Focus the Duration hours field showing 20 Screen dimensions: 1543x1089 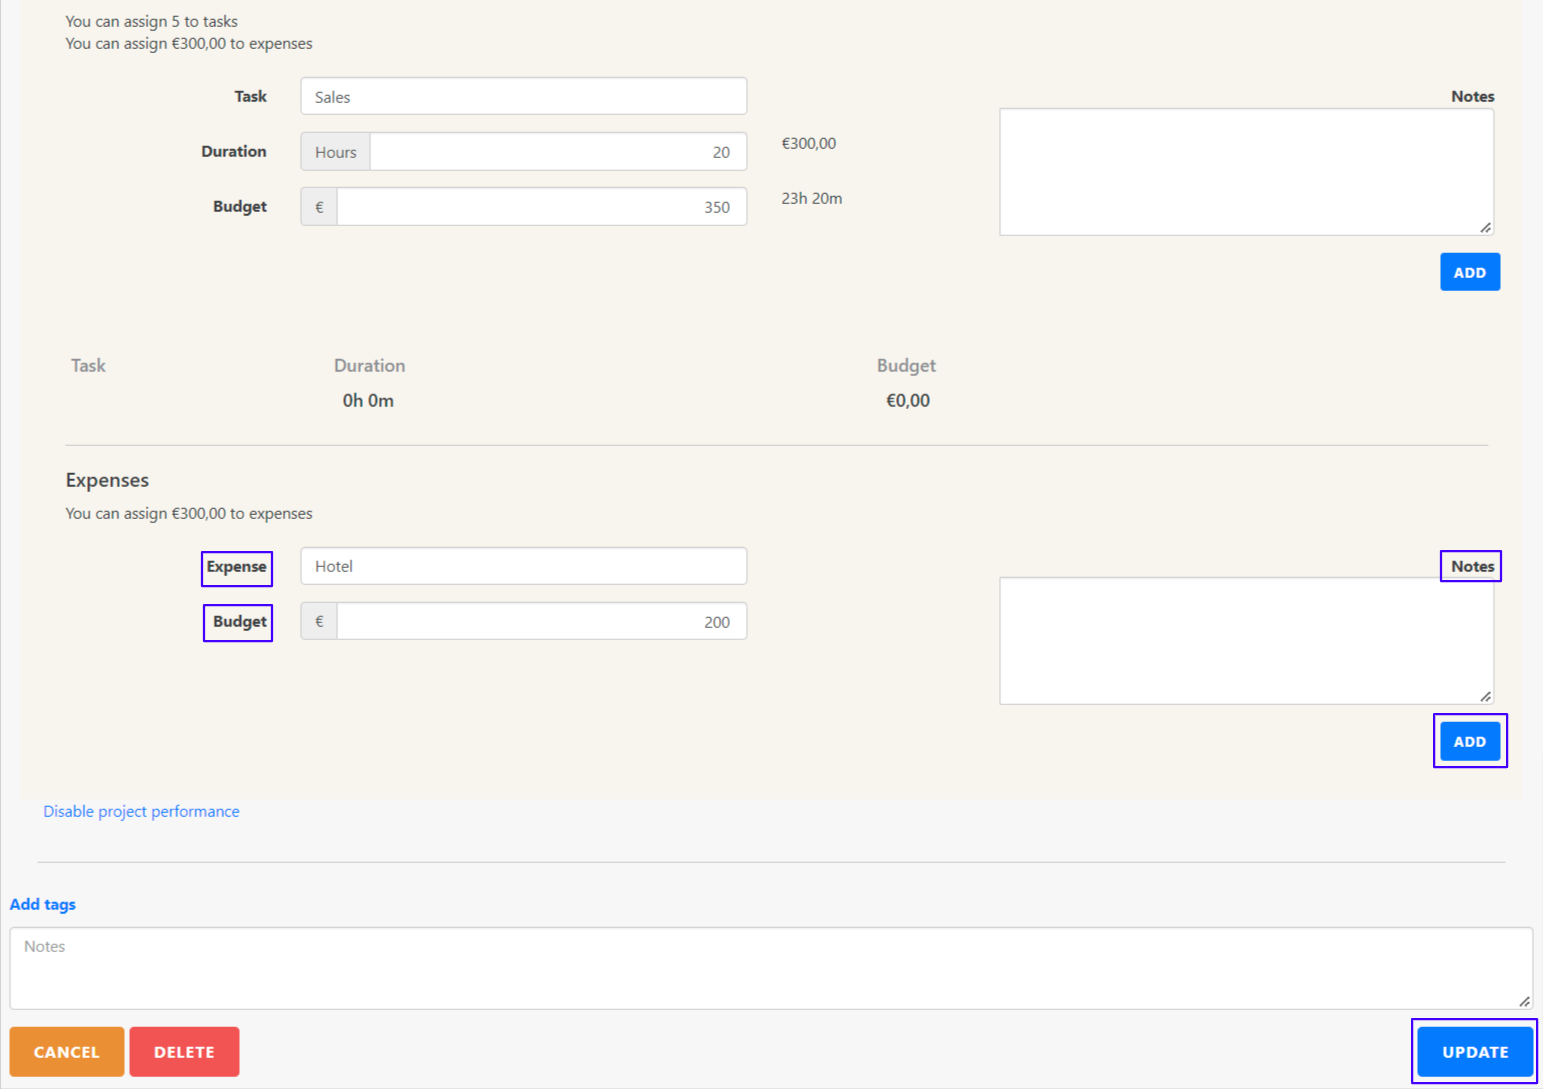[x=557, y=152]
